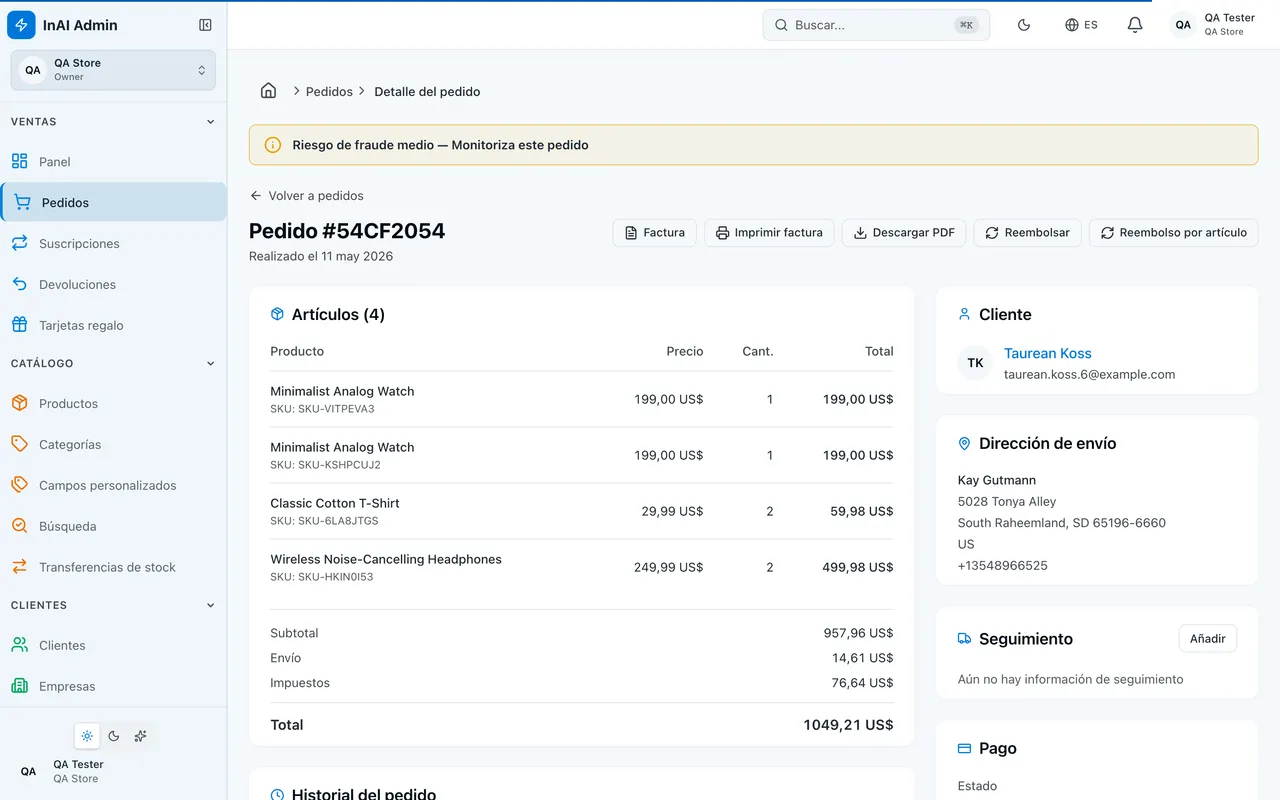Click the Tarjetas regalo gift icon
Image resolution: width=1280 pixels, height=800 pixels.
19,325
